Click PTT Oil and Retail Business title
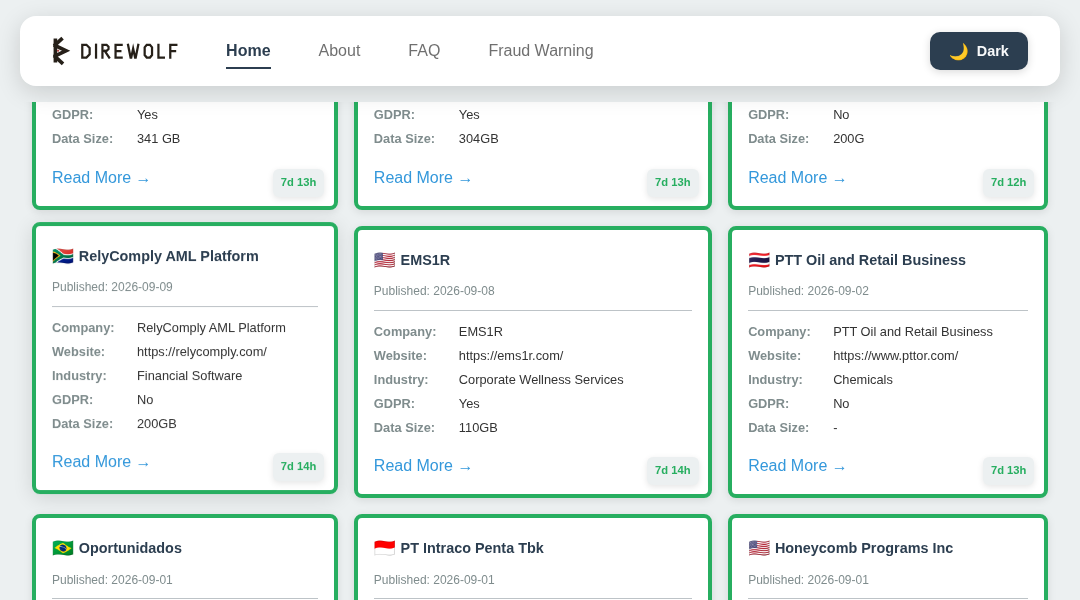This screenshot has height=600, width=1080. 870,260
